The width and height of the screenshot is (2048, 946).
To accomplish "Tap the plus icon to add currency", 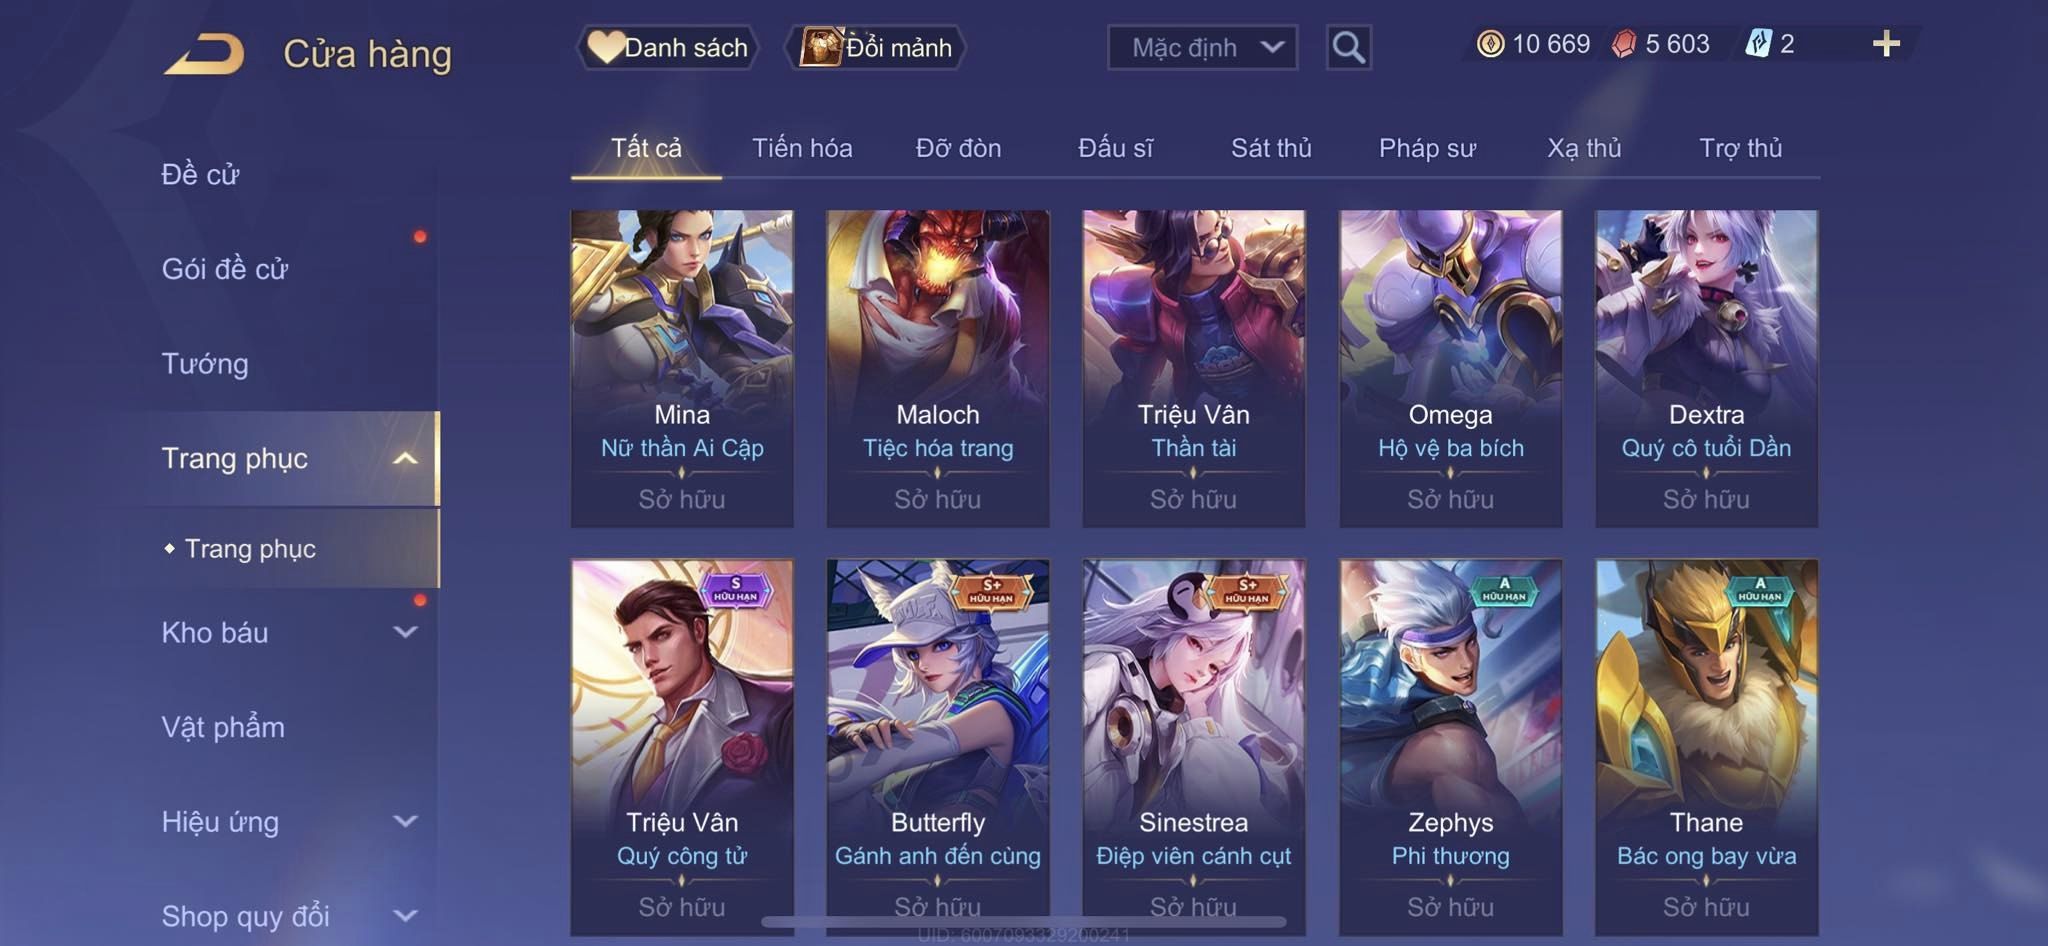I will (1886, 44).
